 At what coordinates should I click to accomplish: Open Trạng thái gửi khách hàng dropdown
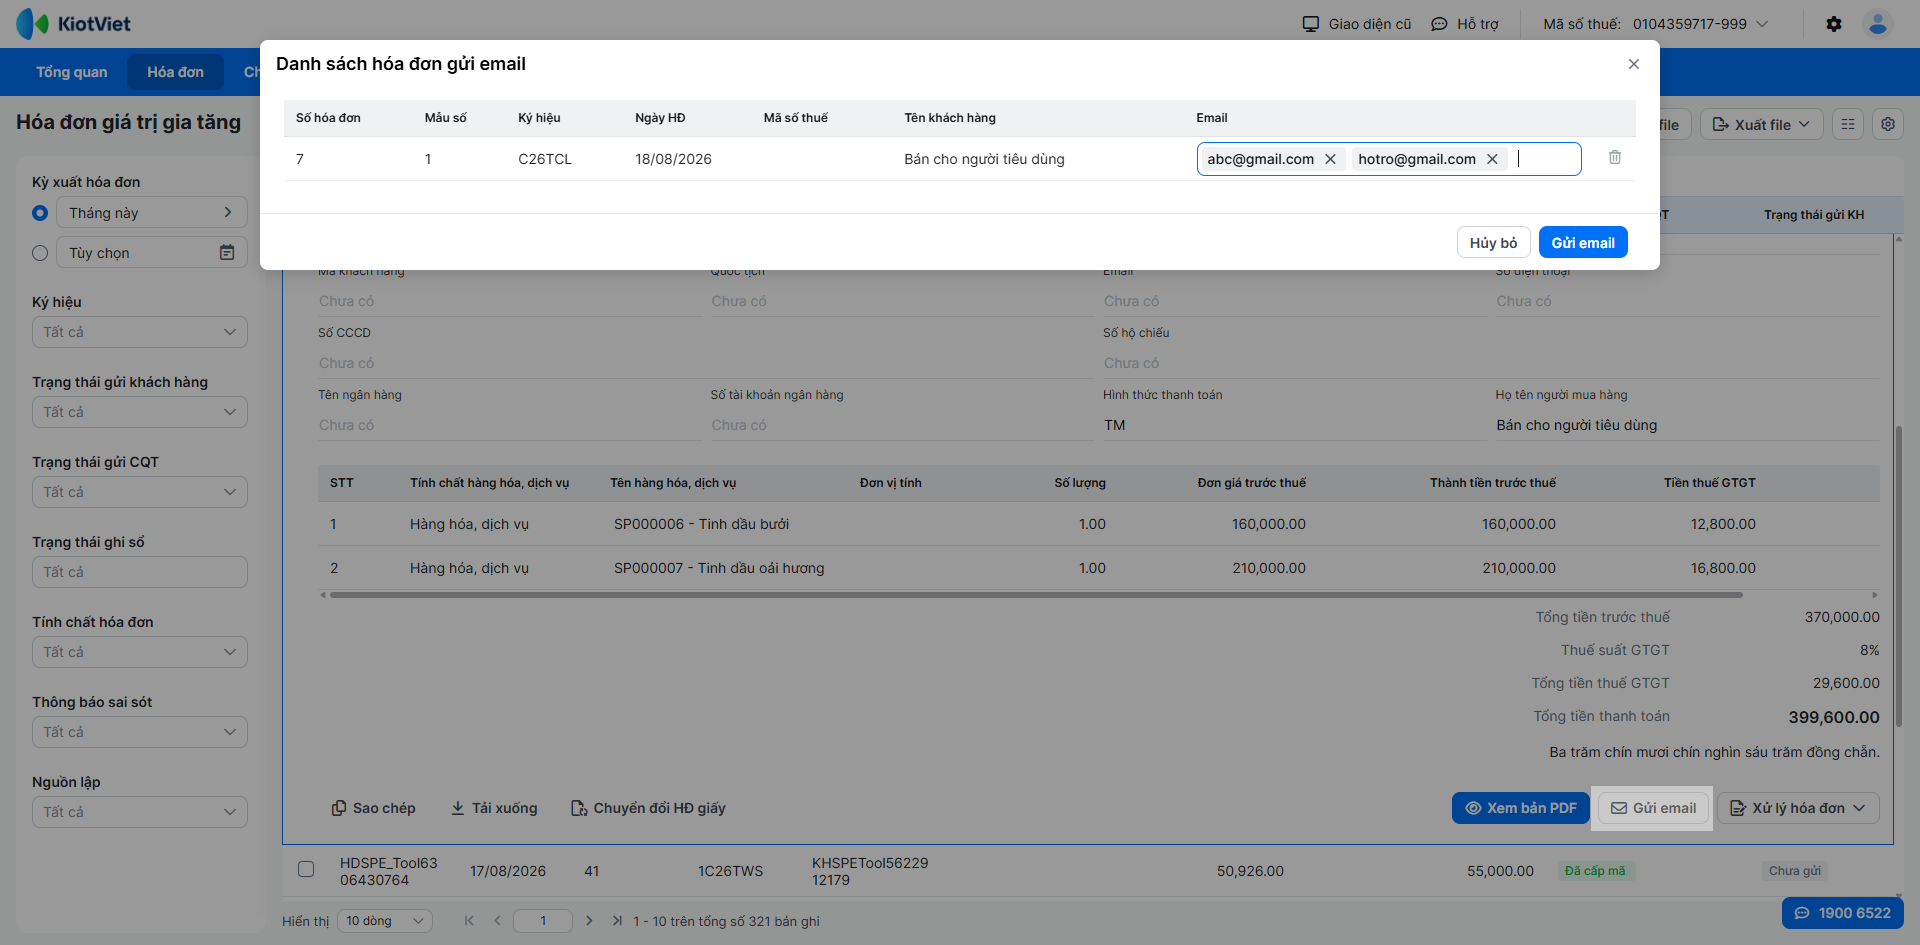(140, 412)
